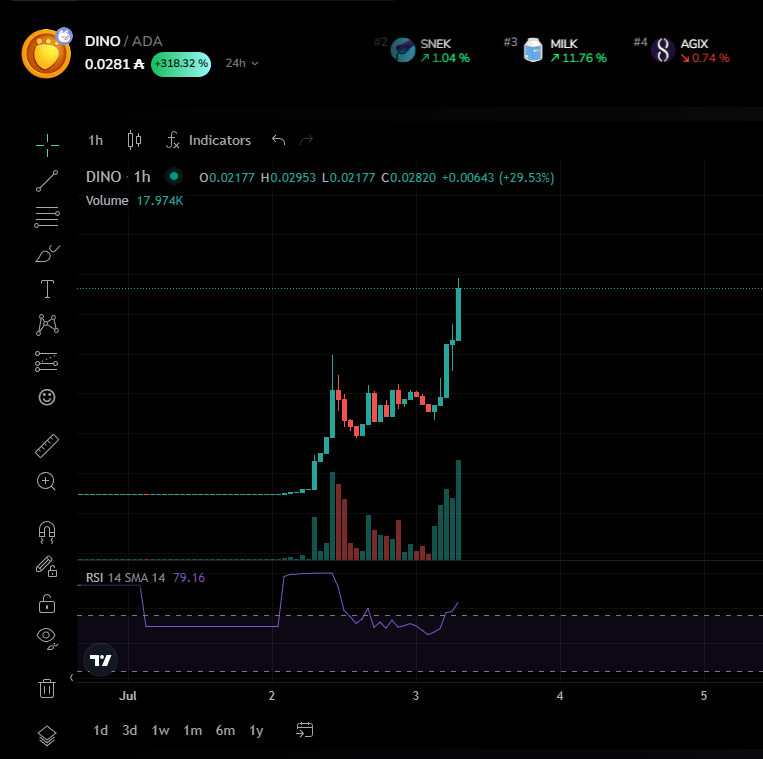Viewport: 763px width, 759px height.
Task: Click the green market status dot
Action: tap(174, 177)
